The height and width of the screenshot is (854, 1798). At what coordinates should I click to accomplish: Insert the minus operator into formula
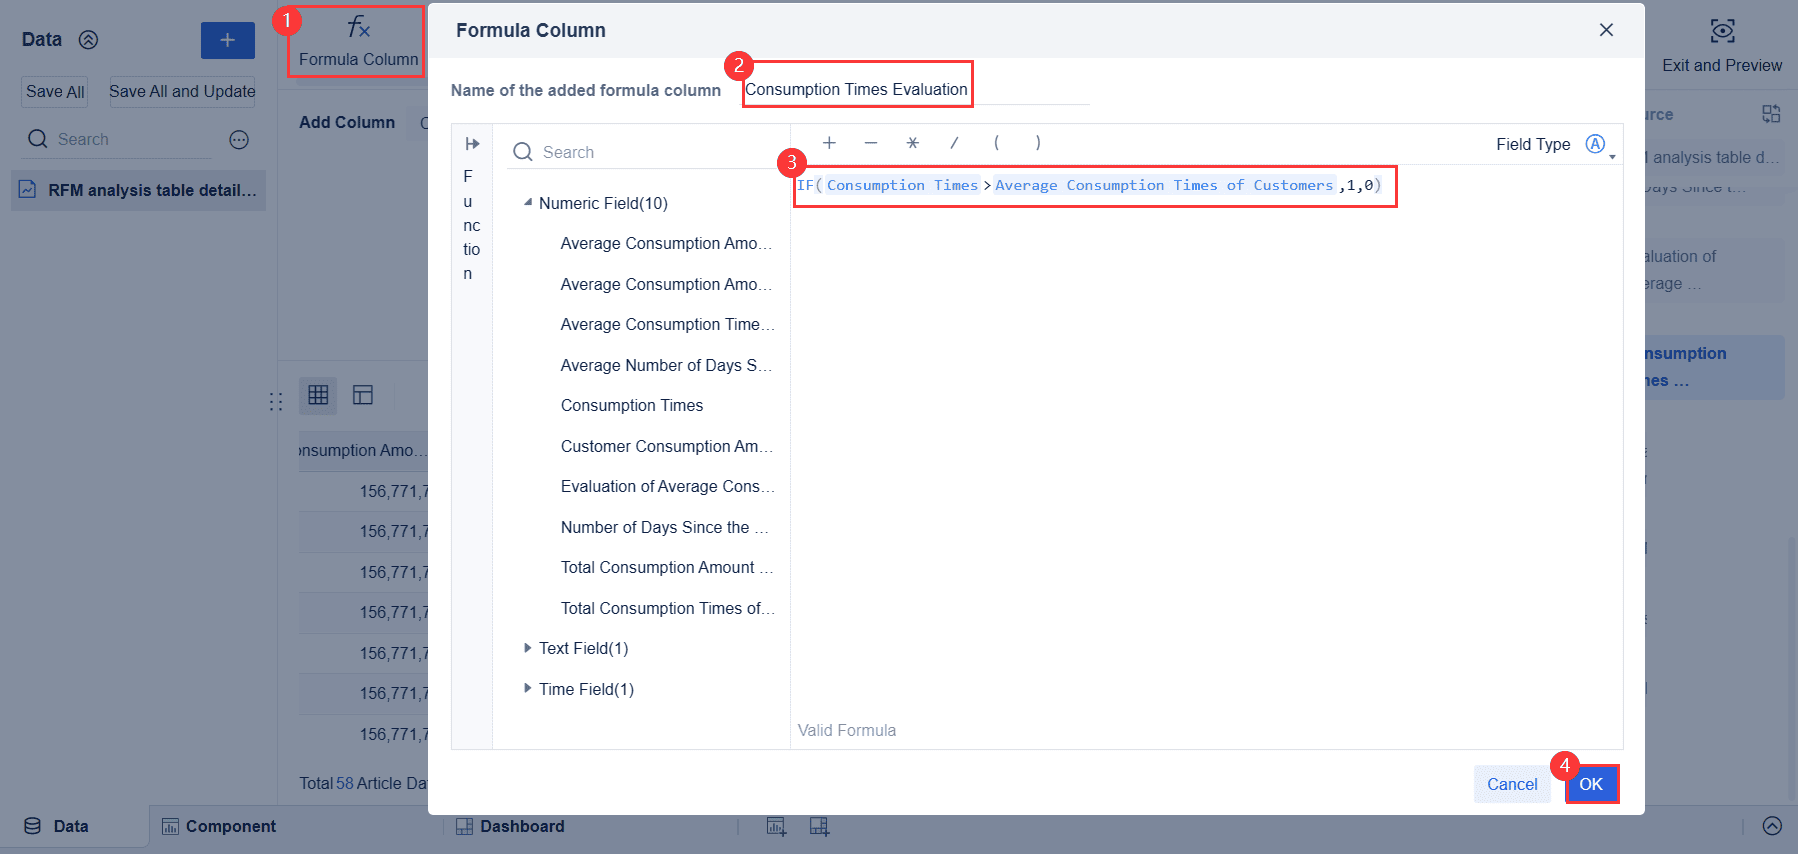871,143
